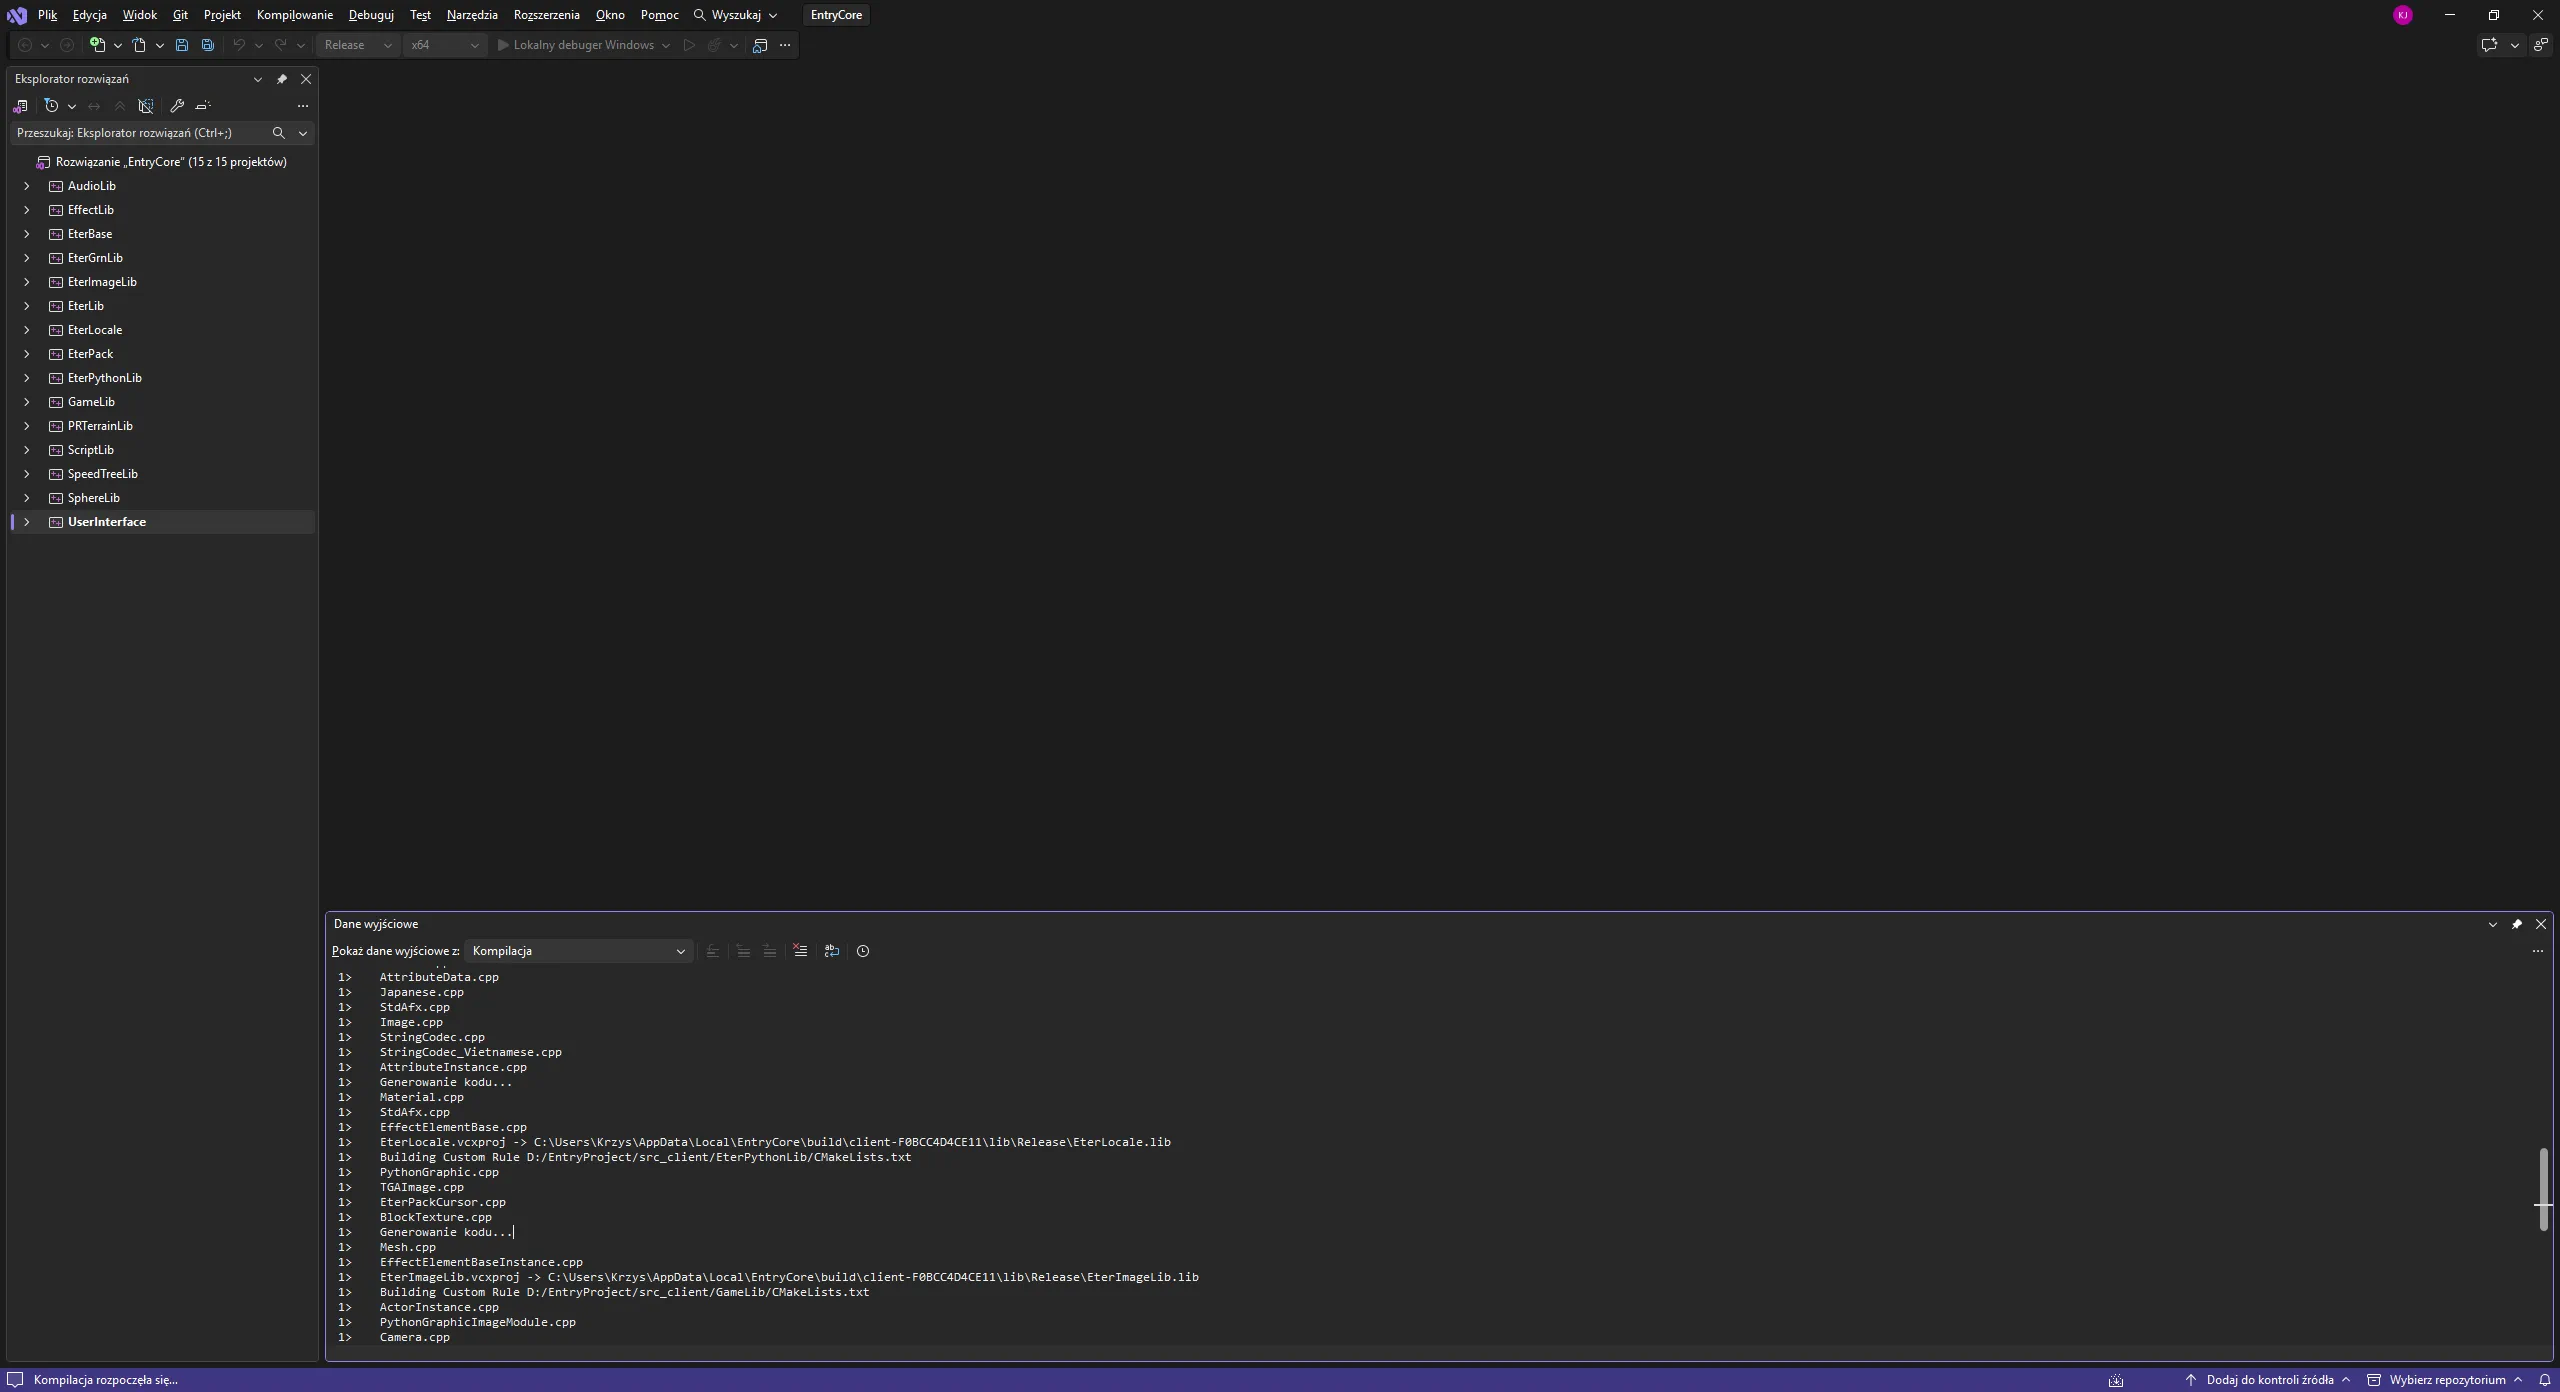The width and height of the screenshot is (2560, 1392).
Task: Select the EterLocale project in tree
Action: (95, 330)
